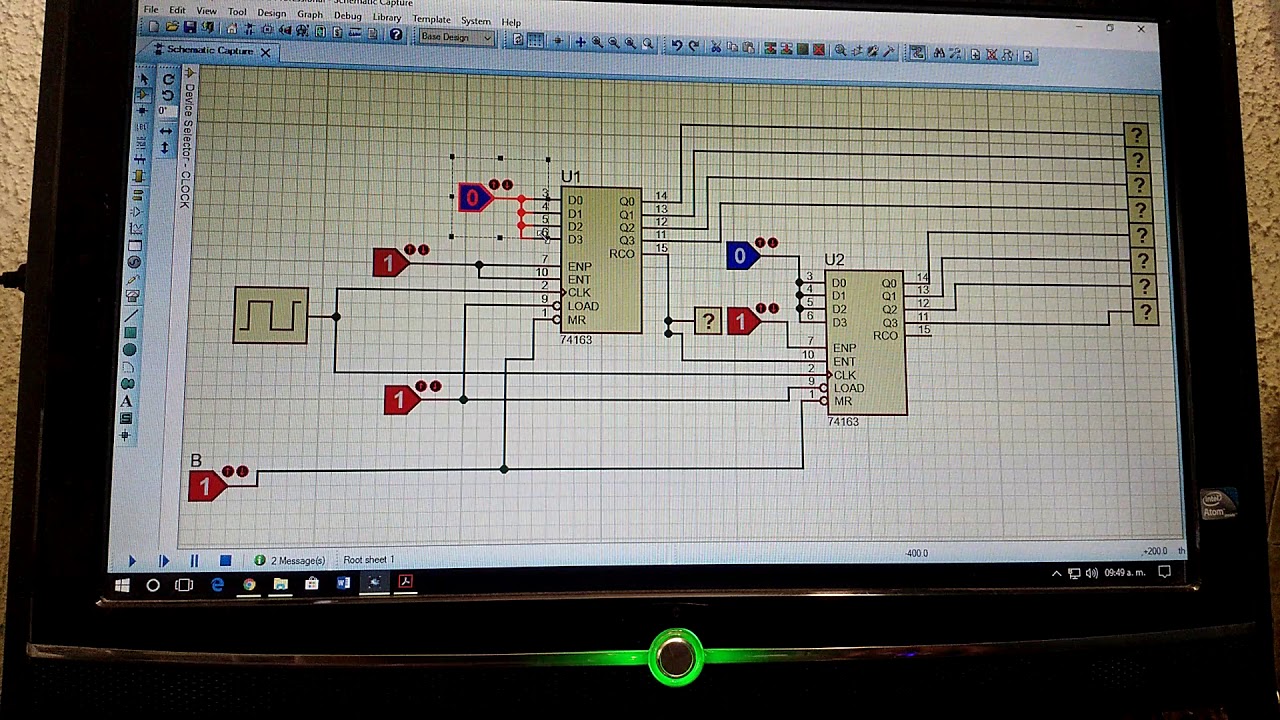This screenshot has width=1280, height=720.
Task: Toggle the grid display icon
Action: click(x=535, y=41)
